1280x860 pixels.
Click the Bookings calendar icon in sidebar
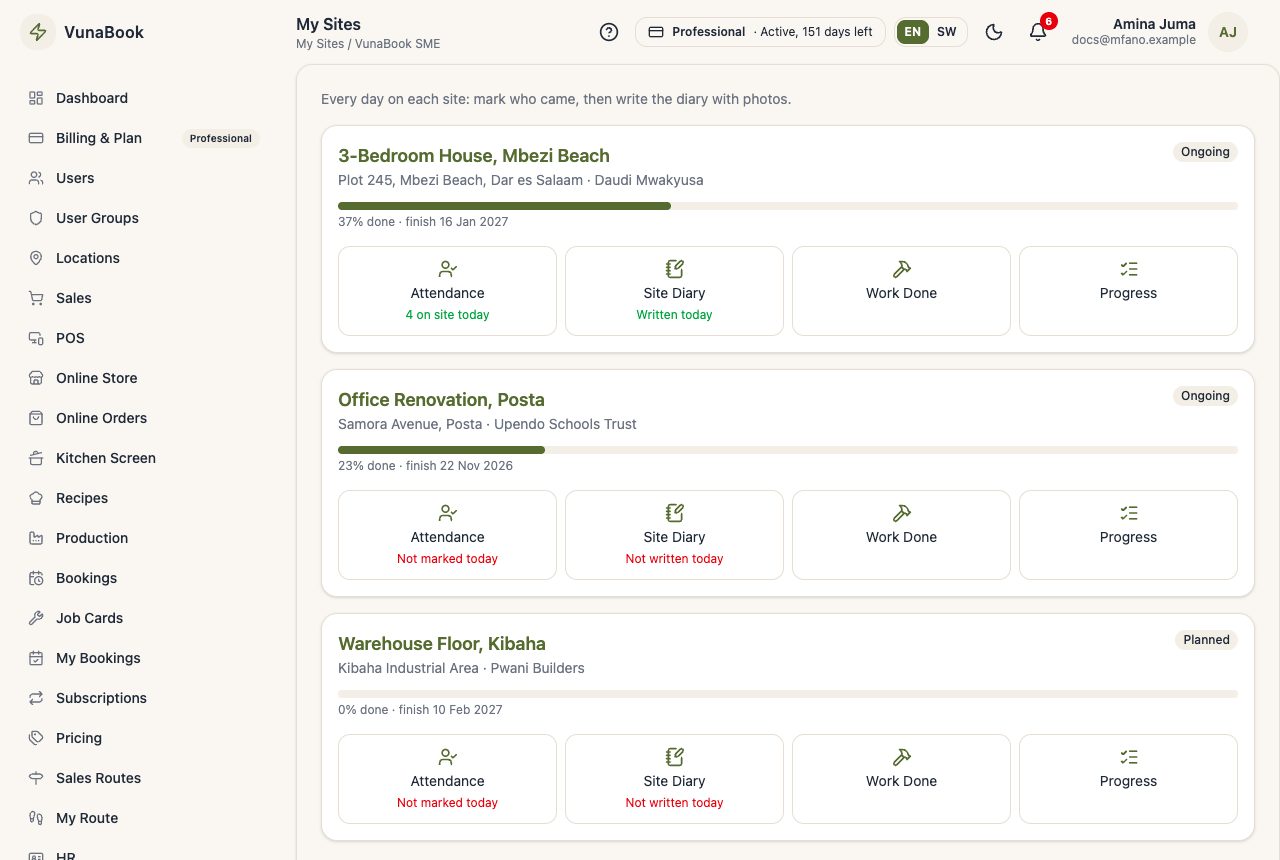(36, 578)
